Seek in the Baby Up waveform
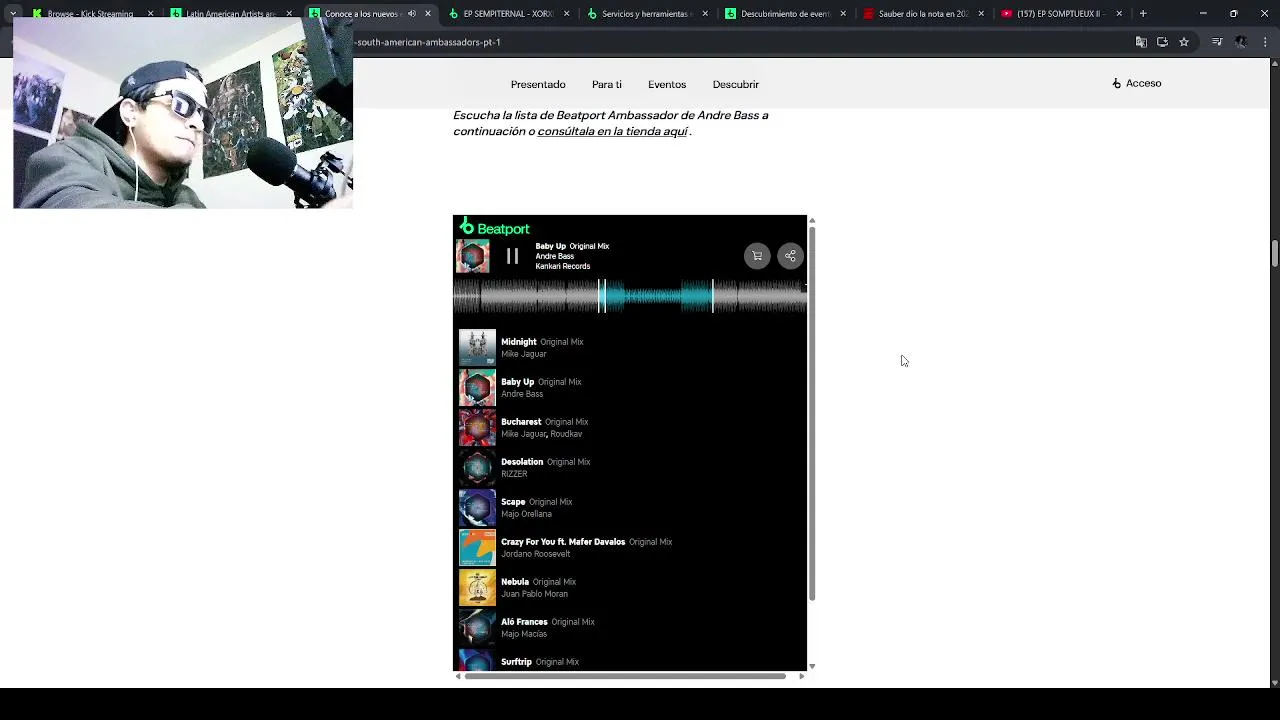The height and width of the screenshot is (720, 1280). point(630,296)
